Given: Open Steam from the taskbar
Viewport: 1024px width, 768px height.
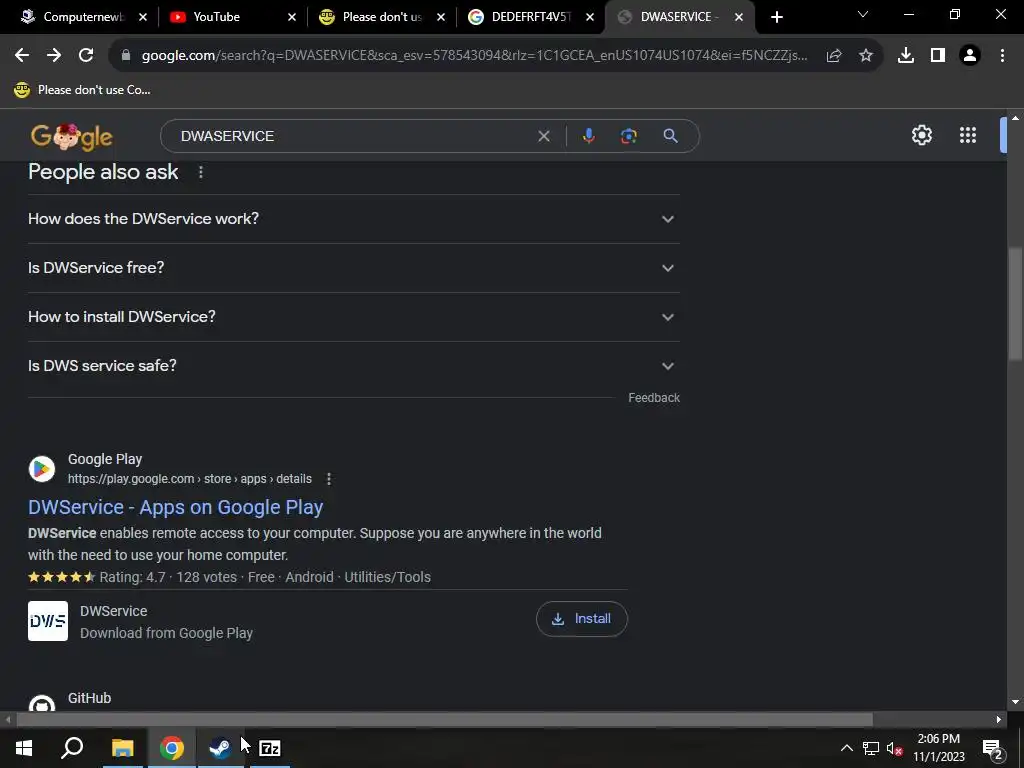Looking at the screenshot, I should [220, 748].
